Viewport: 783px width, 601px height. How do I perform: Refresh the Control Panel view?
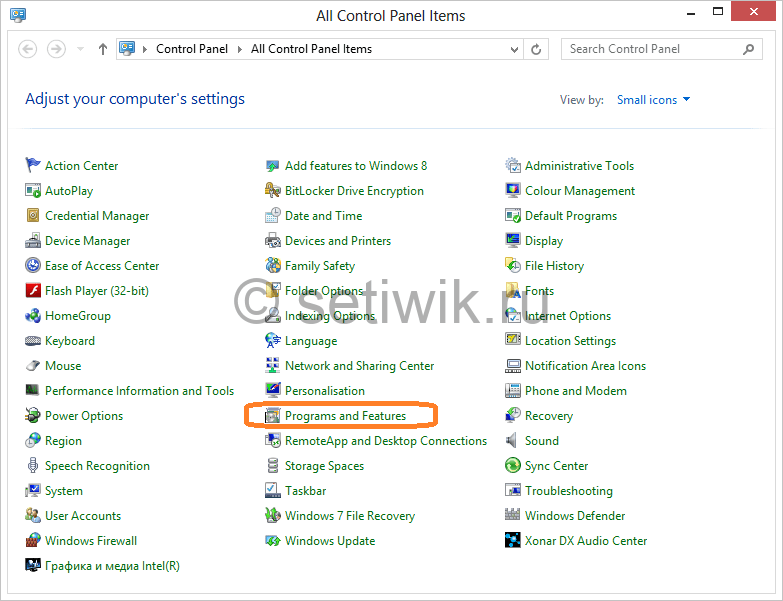536,49
